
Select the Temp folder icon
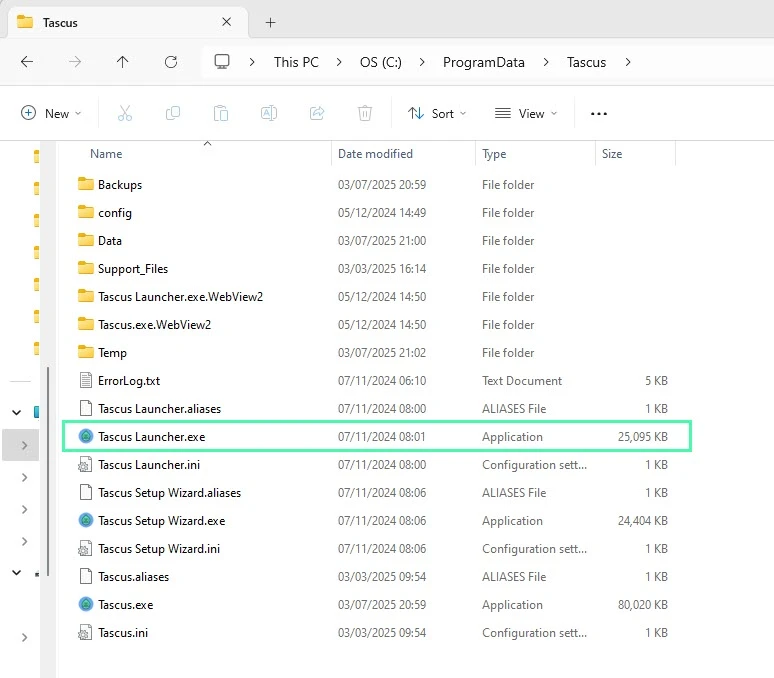tap(86, 352)
